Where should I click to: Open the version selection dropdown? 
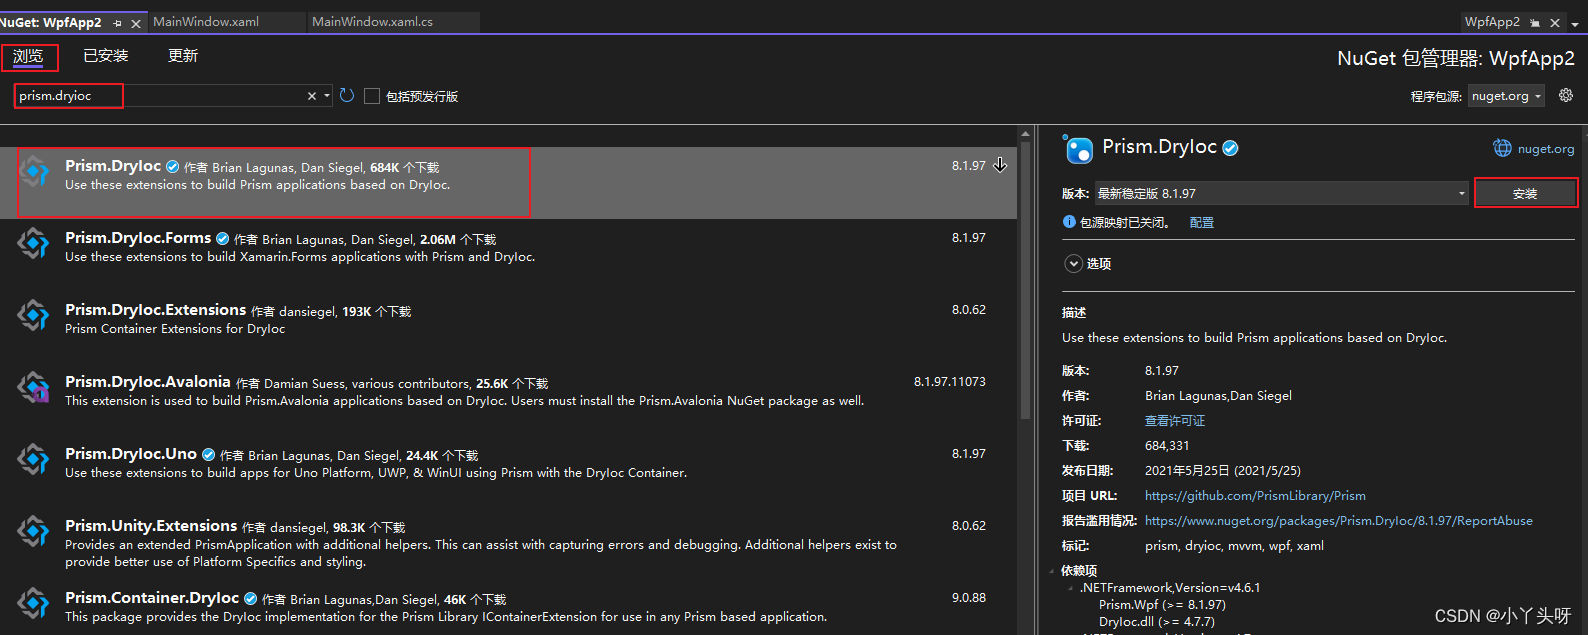[x=1282, y=193]
